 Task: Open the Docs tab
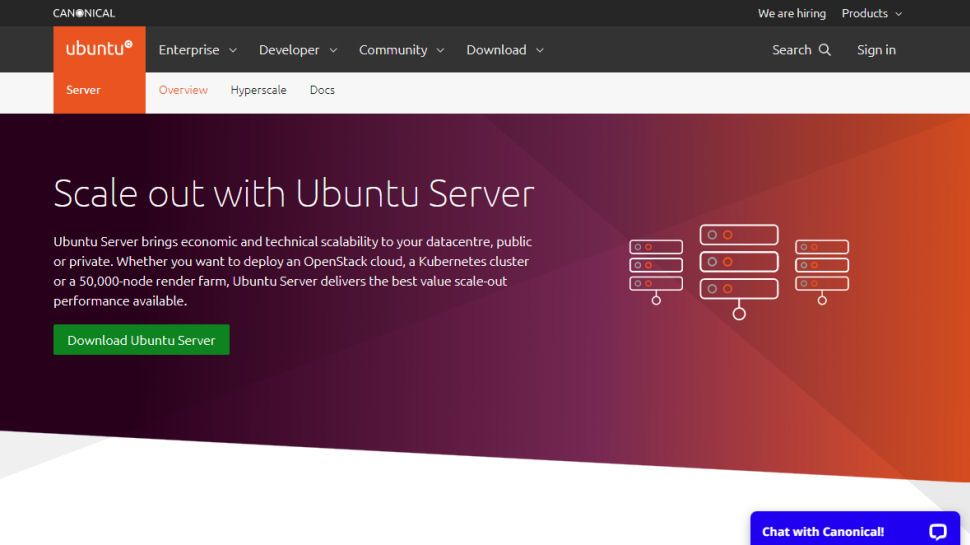[322, 90]
